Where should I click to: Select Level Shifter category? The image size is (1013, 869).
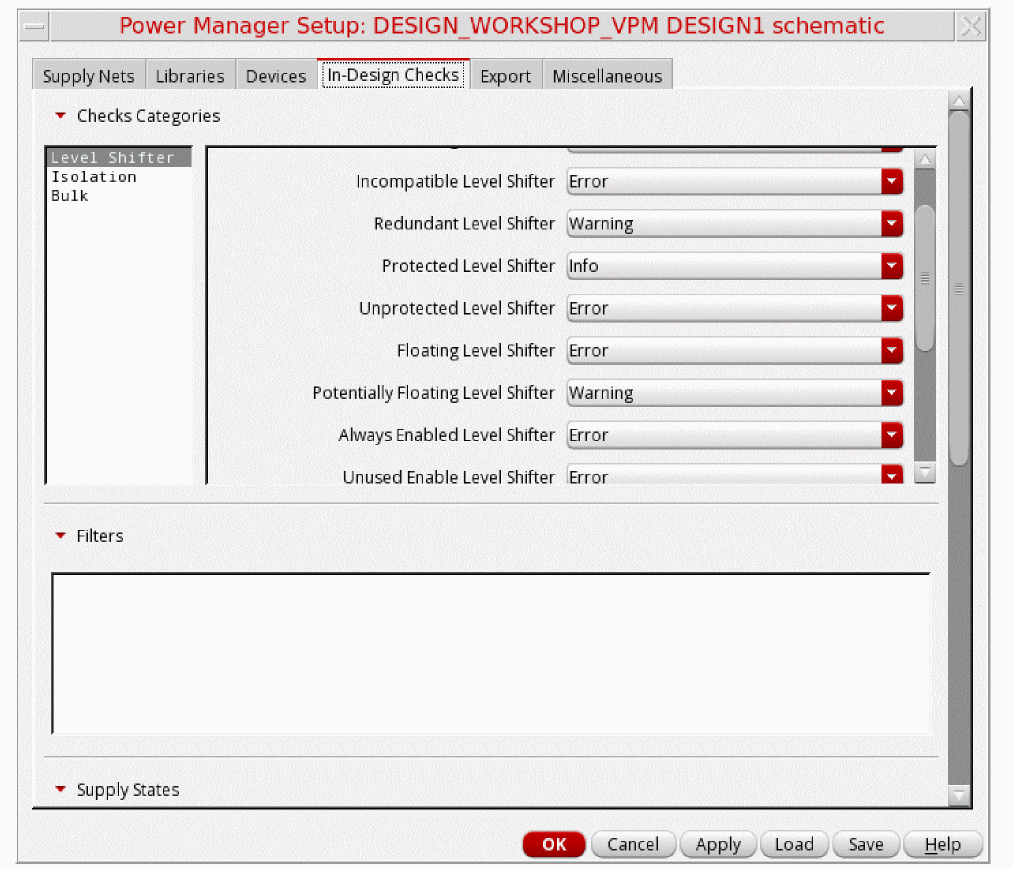tap(119, 158)
